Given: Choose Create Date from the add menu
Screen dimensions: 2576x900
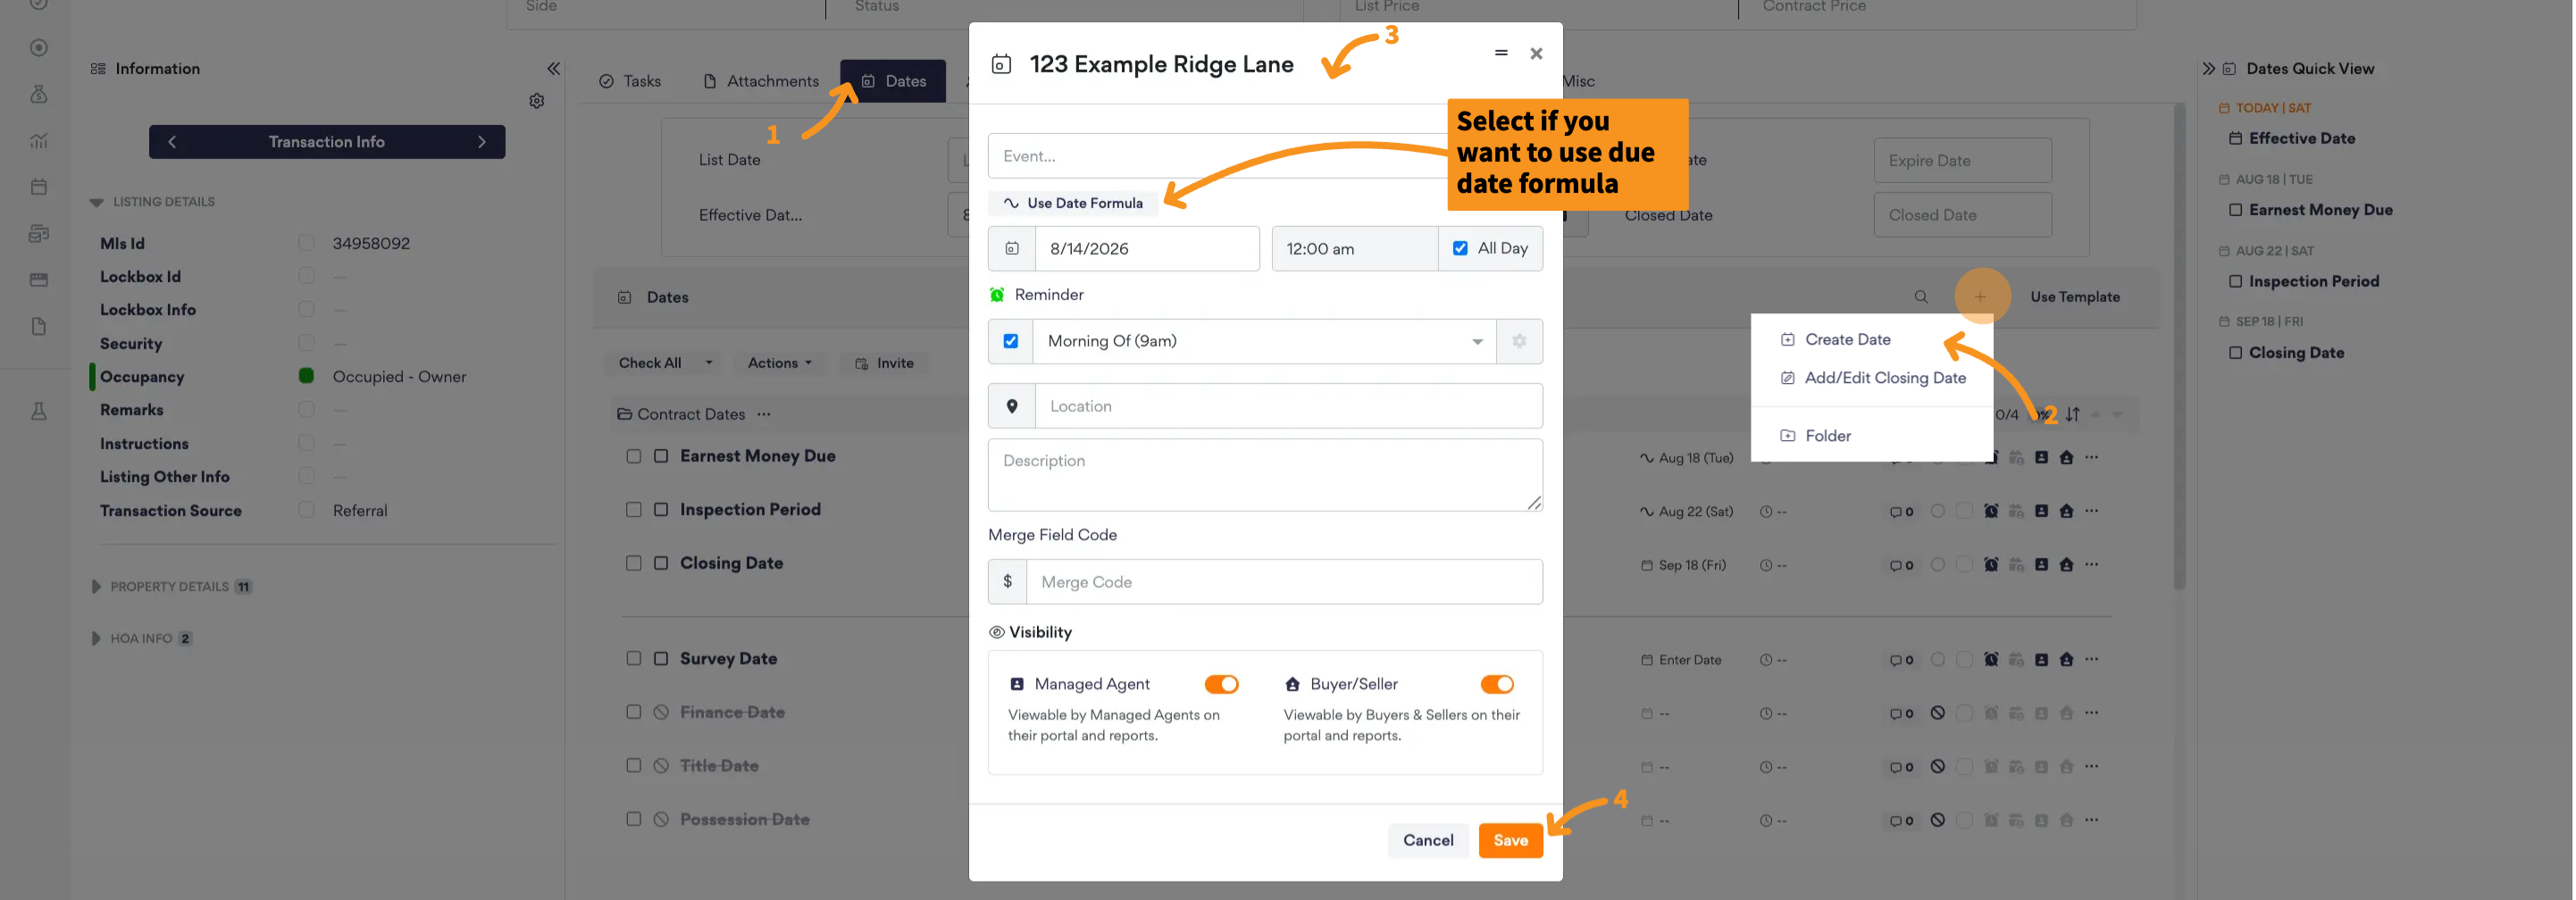Looking at the screenshot, I should click(1848, 340).
